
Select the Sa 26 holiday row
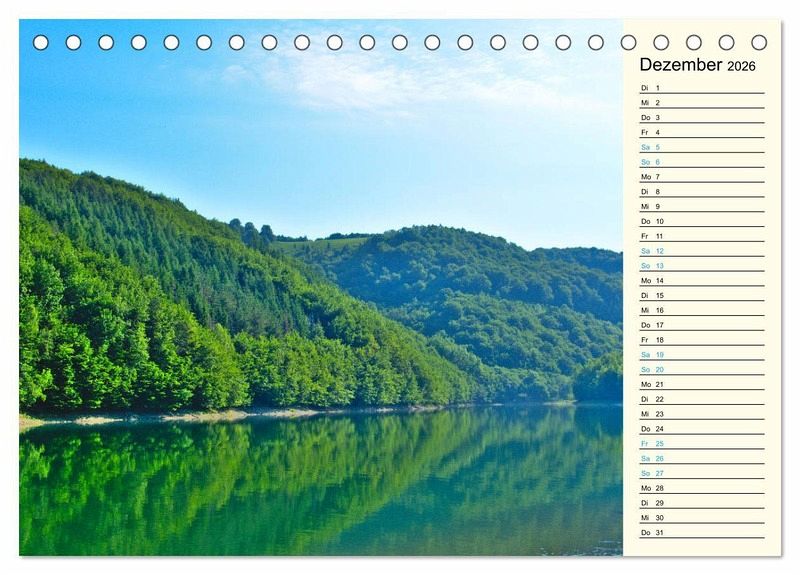701,458
